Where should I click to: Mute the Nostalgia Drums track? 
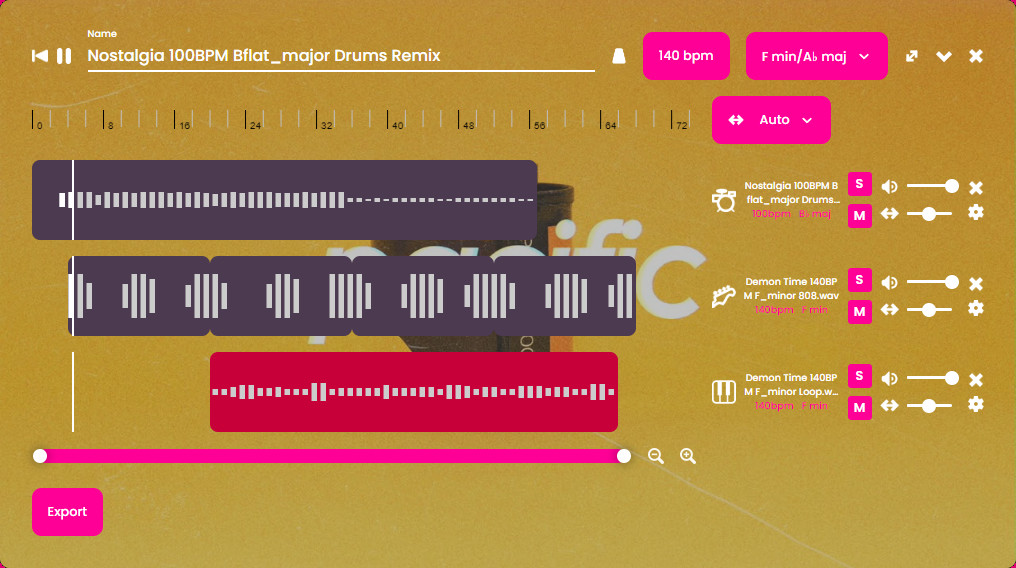click(859, 216)
